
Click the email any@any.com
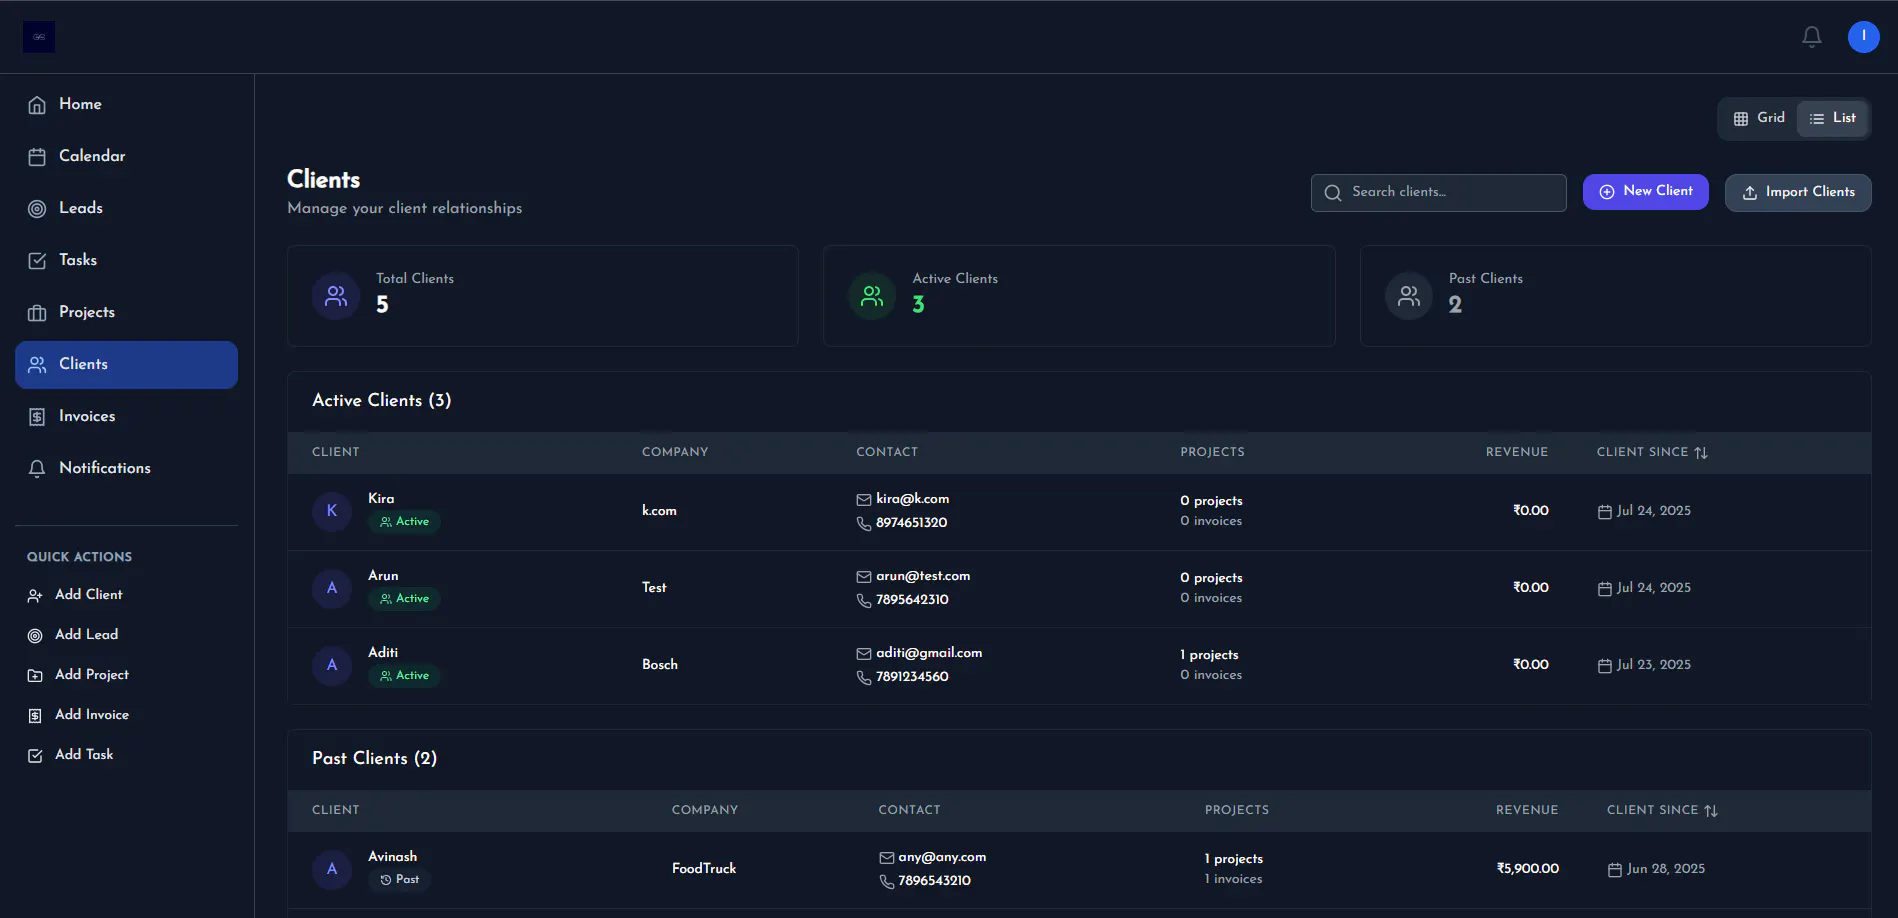tap(942, 857)
